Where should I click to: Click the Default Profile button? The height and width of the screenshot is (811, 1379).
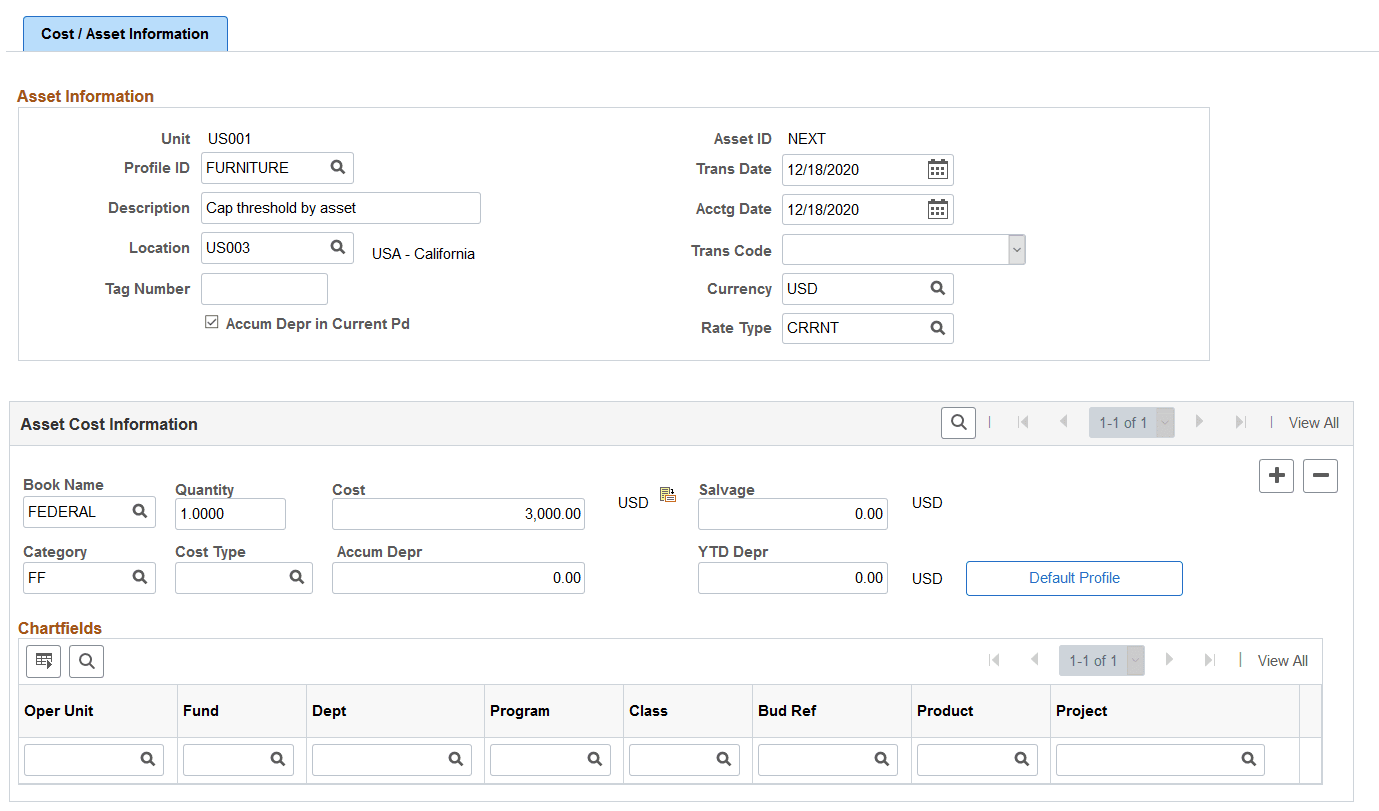tap(1073, 578)
